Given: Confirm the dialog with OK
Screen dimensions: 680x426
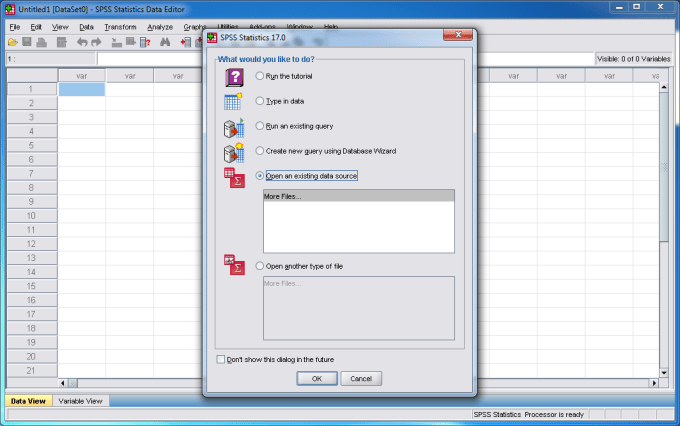Looking at the screenshot, I should tap(317, 378).
